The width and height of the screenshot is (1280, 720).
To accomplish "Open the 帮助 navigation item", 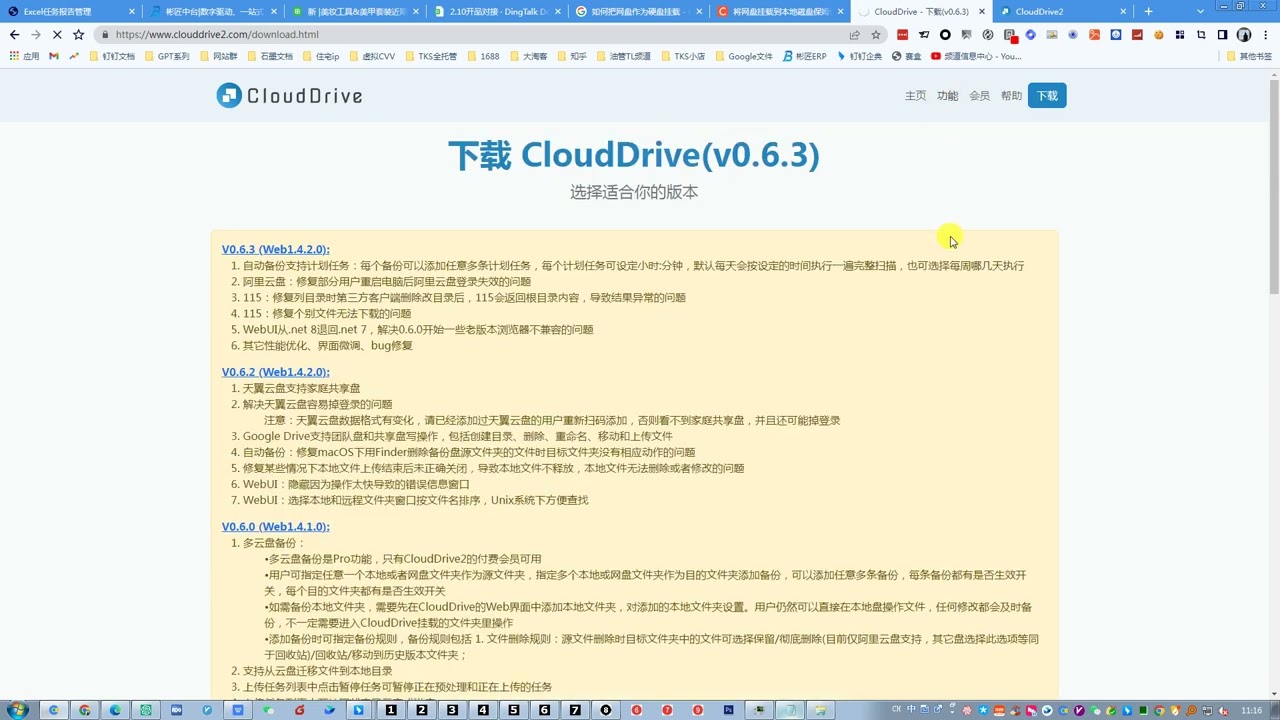I will pos(1011,96).
